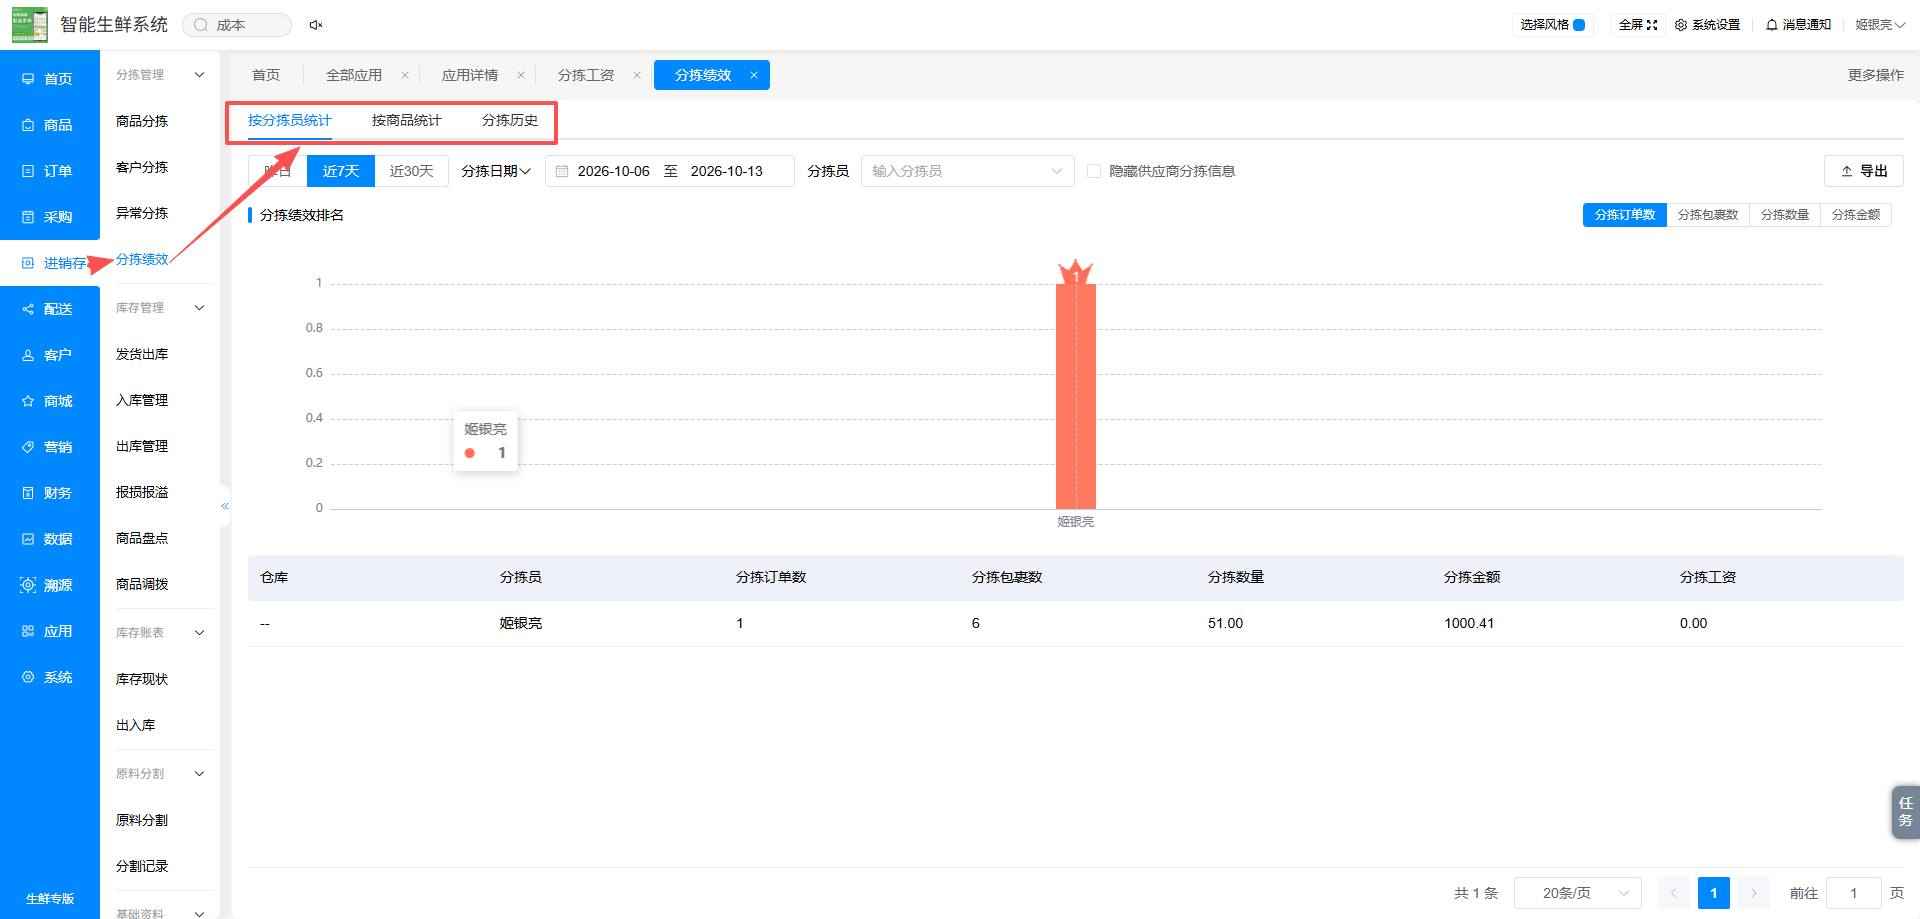The width and height of the screenshot is (1920, 919).
Task: Open 消息通知 bell notifications
Action: (1772, 25)
